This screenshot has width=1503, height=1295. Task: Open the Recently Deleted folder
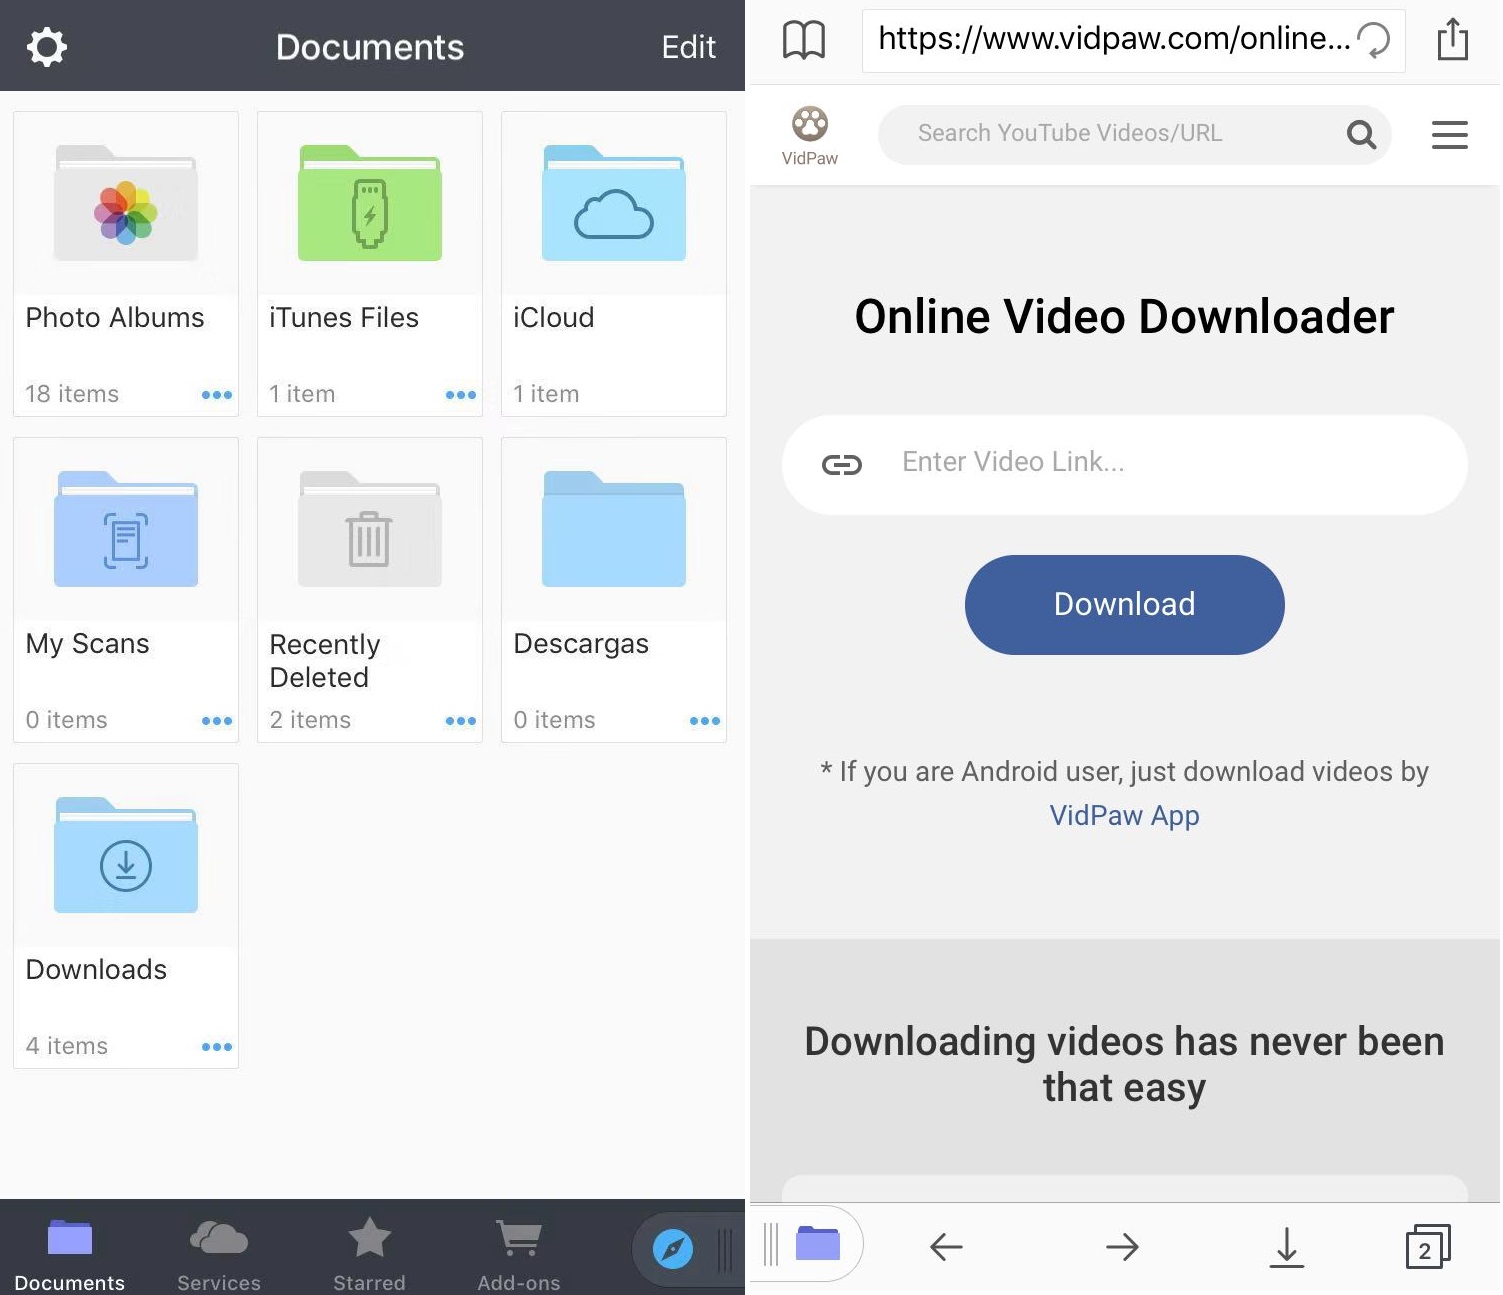coord(370,590)
